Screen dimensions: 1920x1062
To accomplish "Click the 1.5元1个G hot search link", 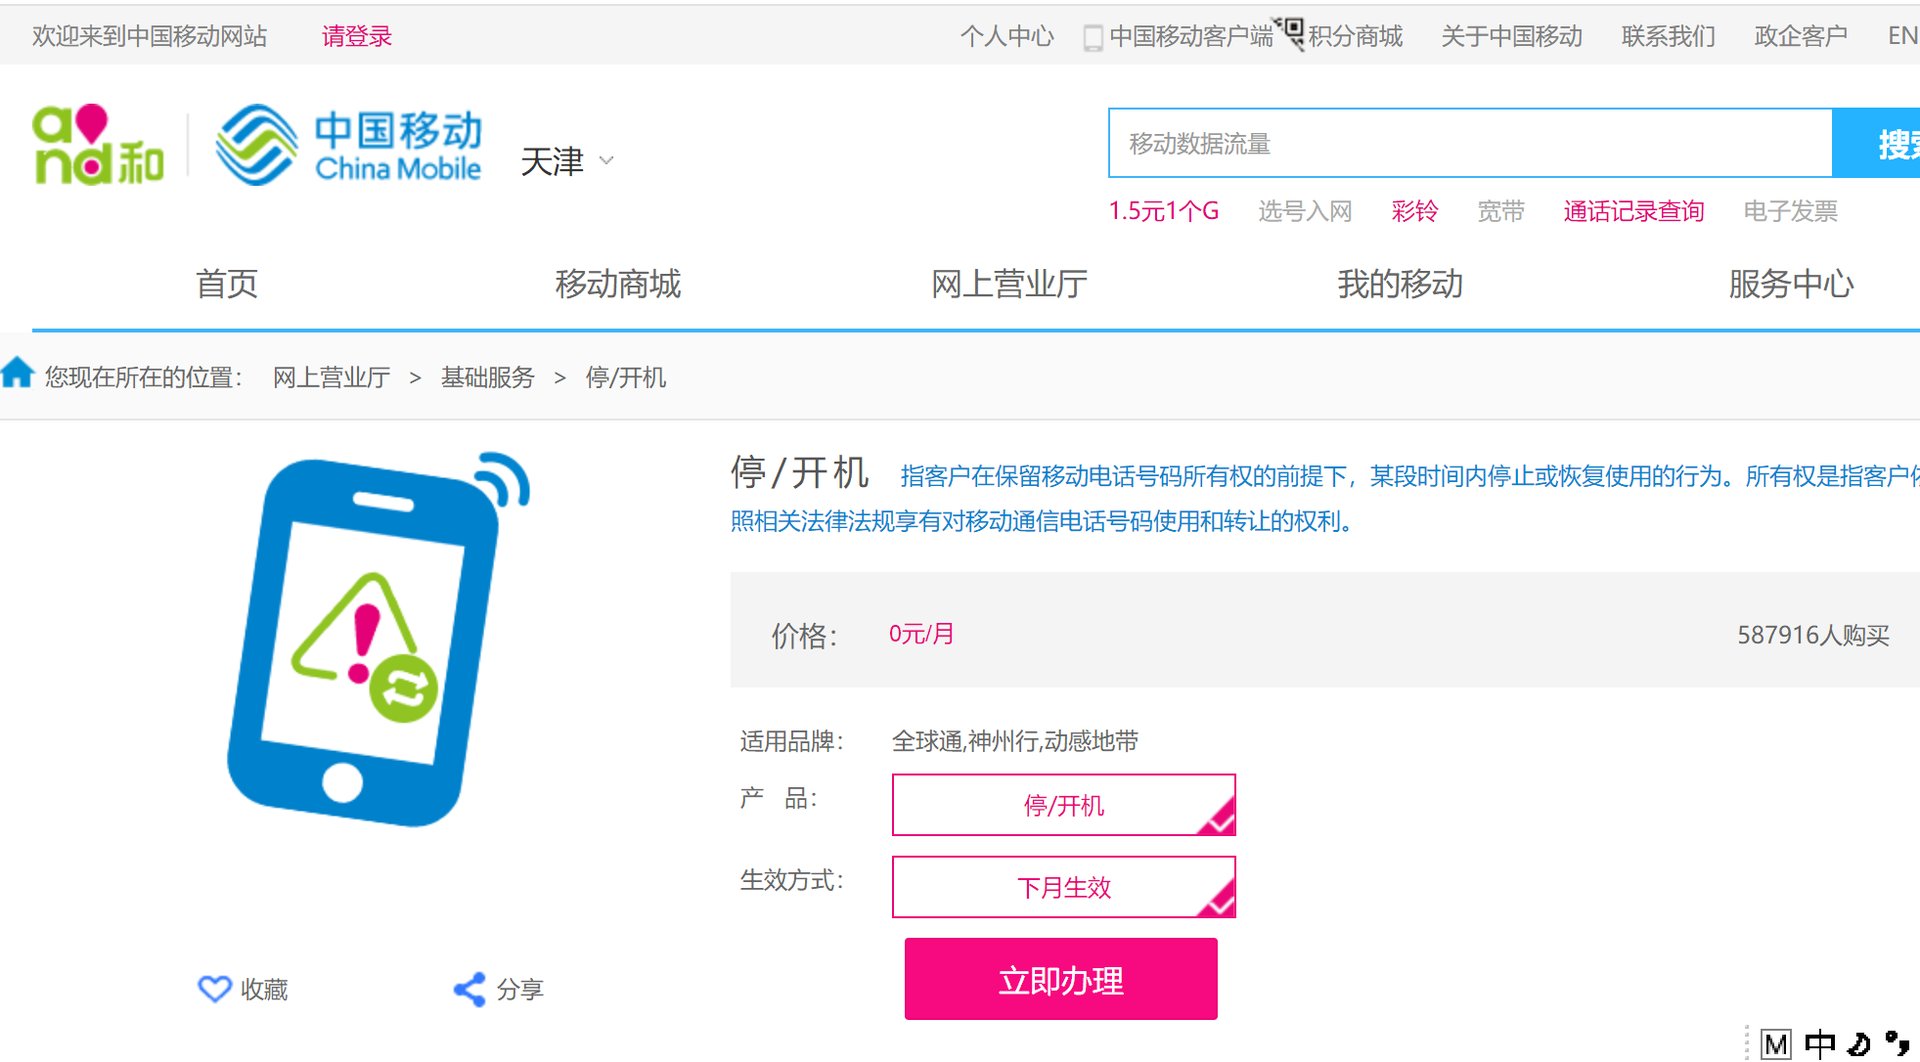I will [x=1163, y=211].
